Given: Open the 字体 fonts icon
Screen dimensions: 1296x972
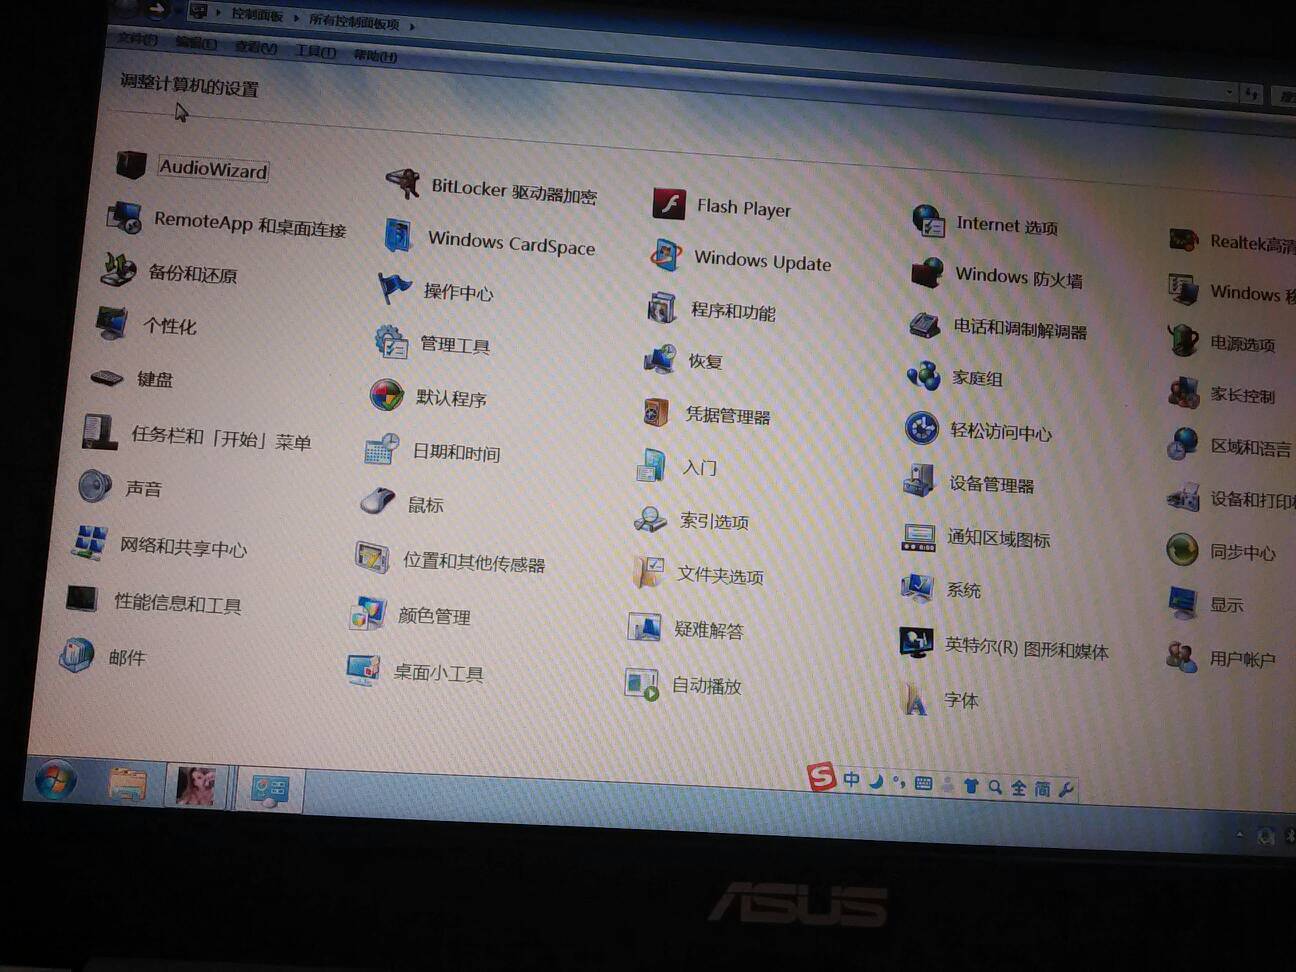Looking at the screenshot, I should [x=915, y=699].
